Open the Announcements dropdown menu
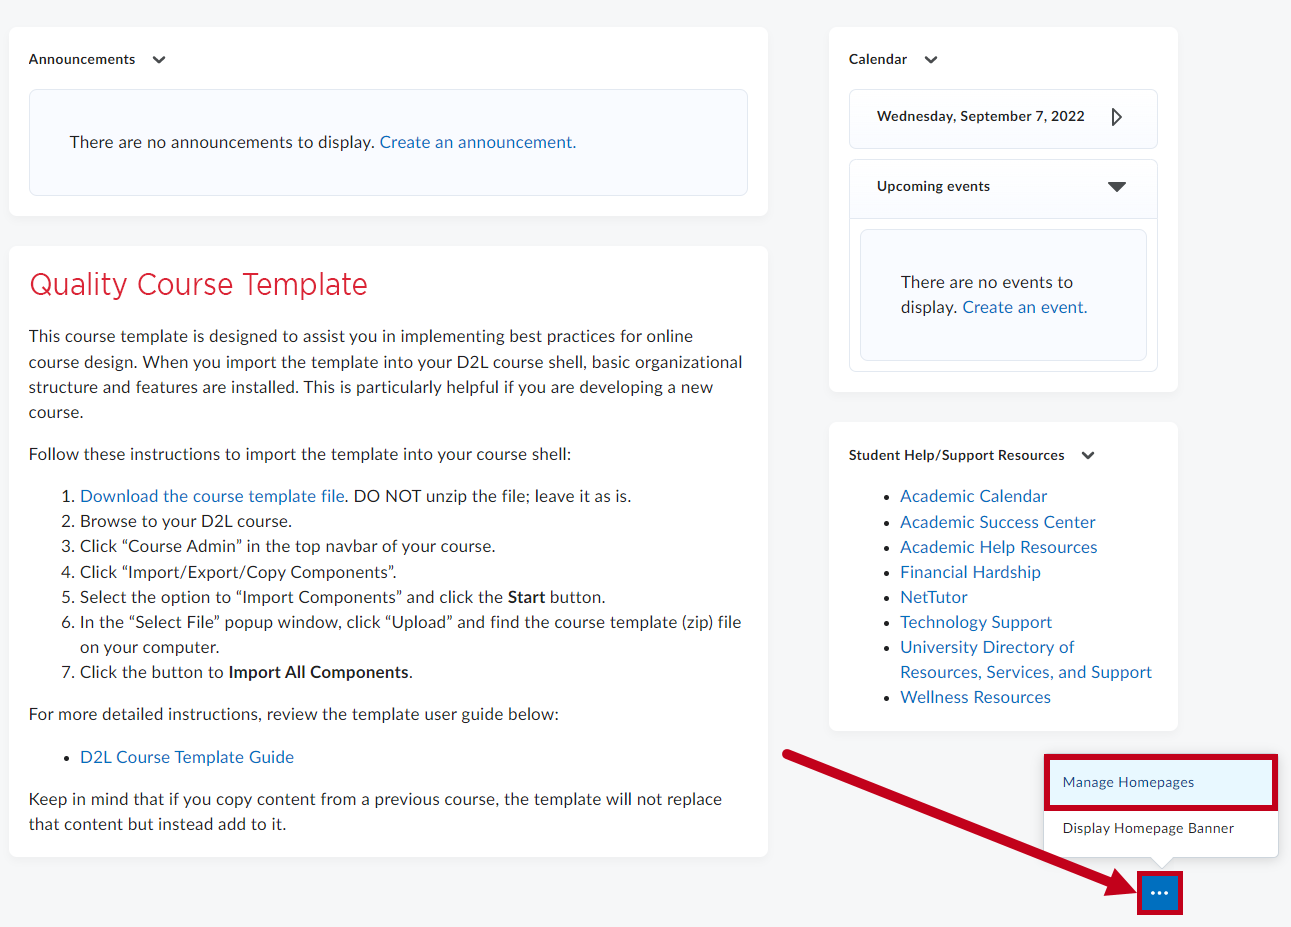Screen dimensions: 1291x927 [159, 59]
